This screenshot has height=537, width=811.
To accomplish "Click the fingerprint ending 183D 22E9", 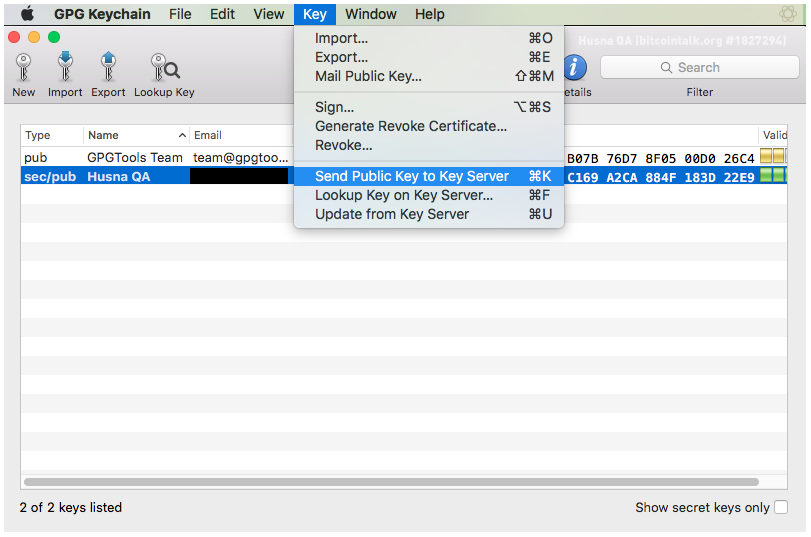I will tap(660, 177).
